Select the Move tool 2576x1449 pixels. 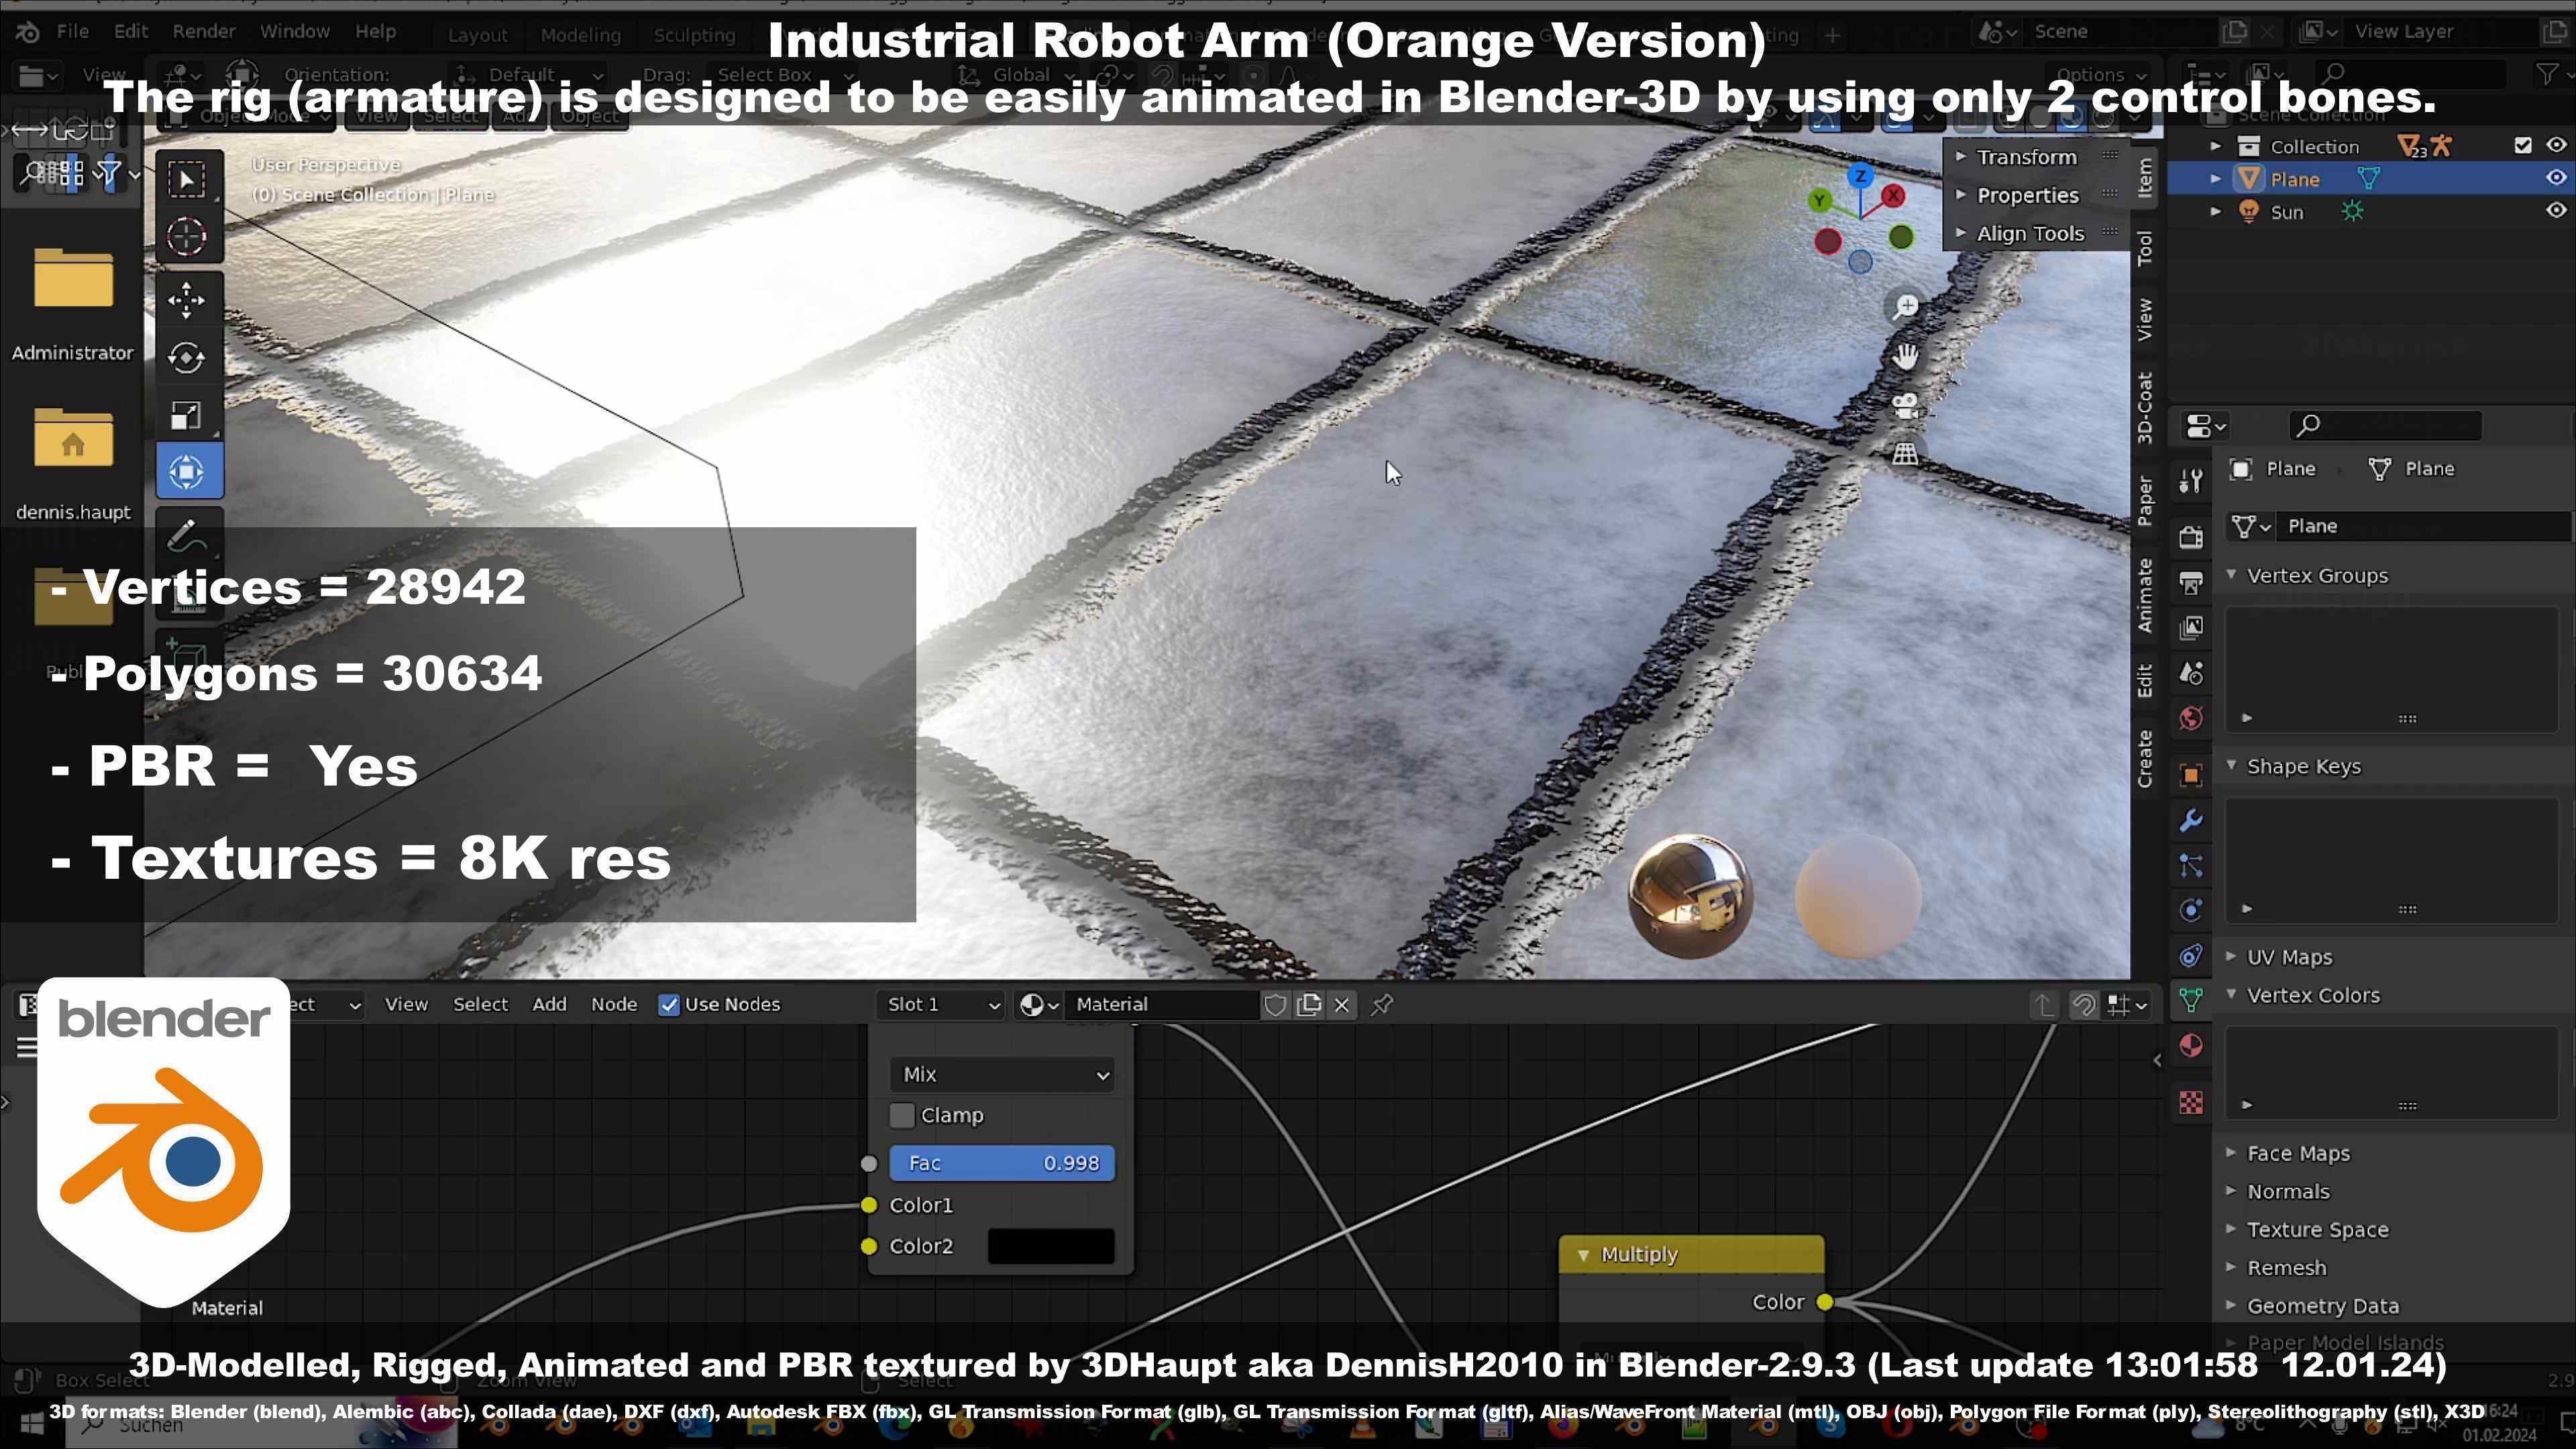click(x=187, y=301)
